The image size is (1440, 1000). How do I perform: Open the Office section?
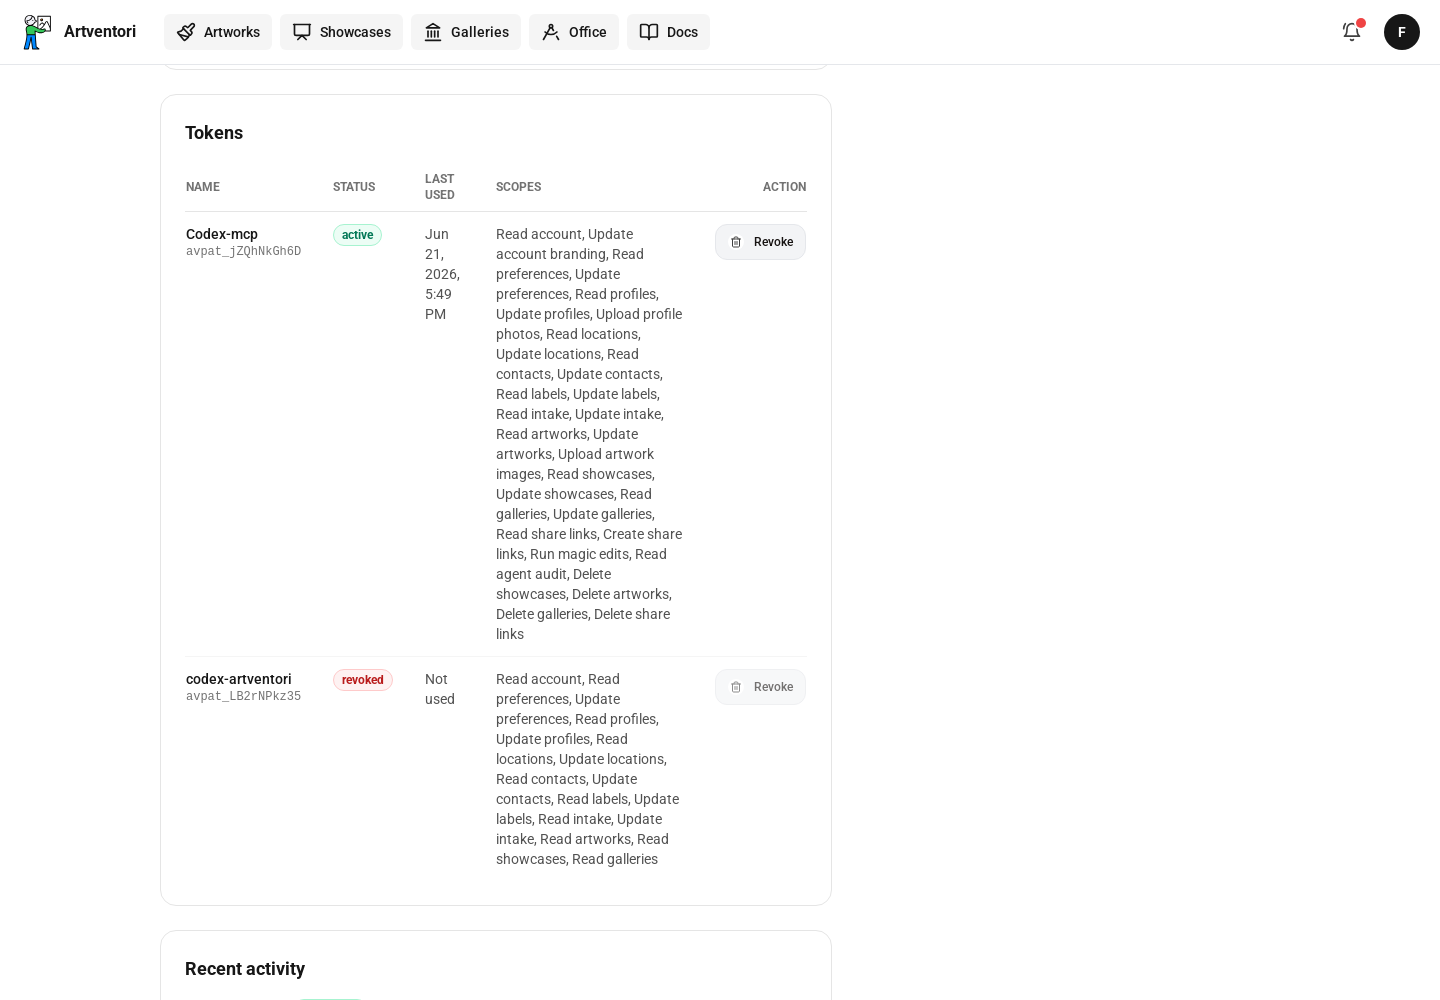pyautogui.click(x=574, y=32)
